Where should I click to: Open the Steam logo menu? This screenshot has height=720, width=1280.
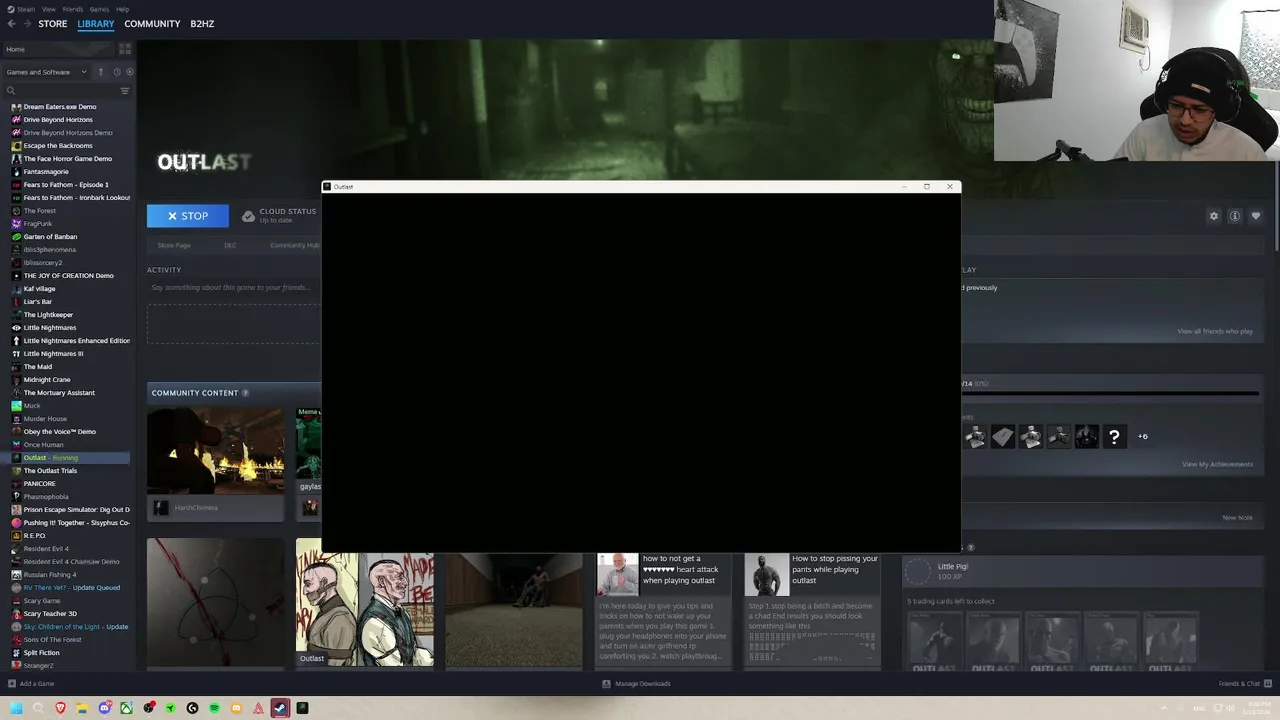click(x=21, y=9)
